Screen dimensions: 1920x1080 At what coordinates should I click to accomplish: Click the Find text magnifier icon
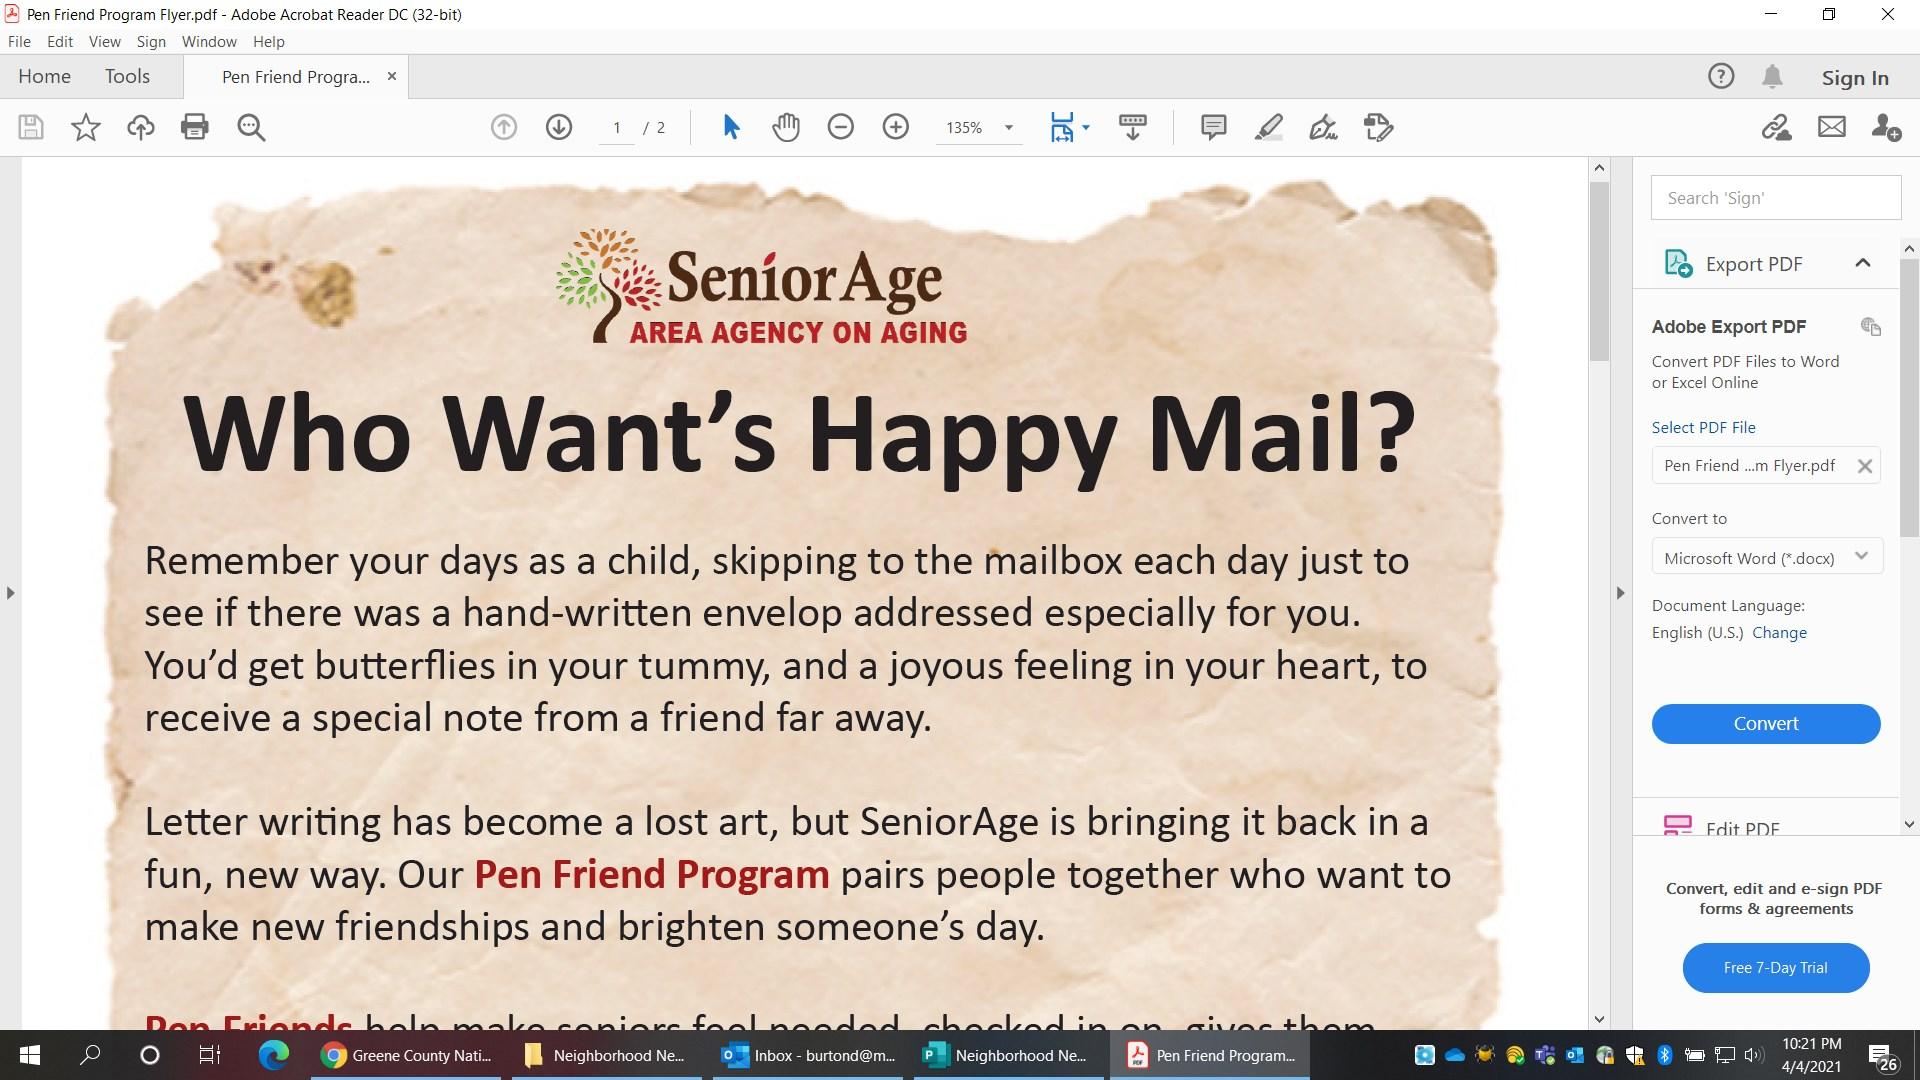[x=251, y=127]
